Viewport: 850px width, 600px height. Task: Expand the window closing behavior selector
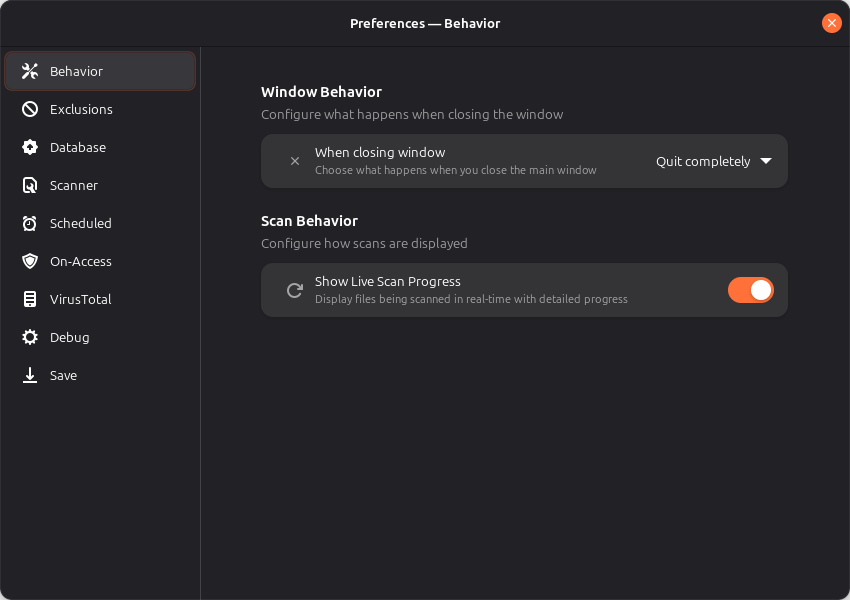click(713, 161)
